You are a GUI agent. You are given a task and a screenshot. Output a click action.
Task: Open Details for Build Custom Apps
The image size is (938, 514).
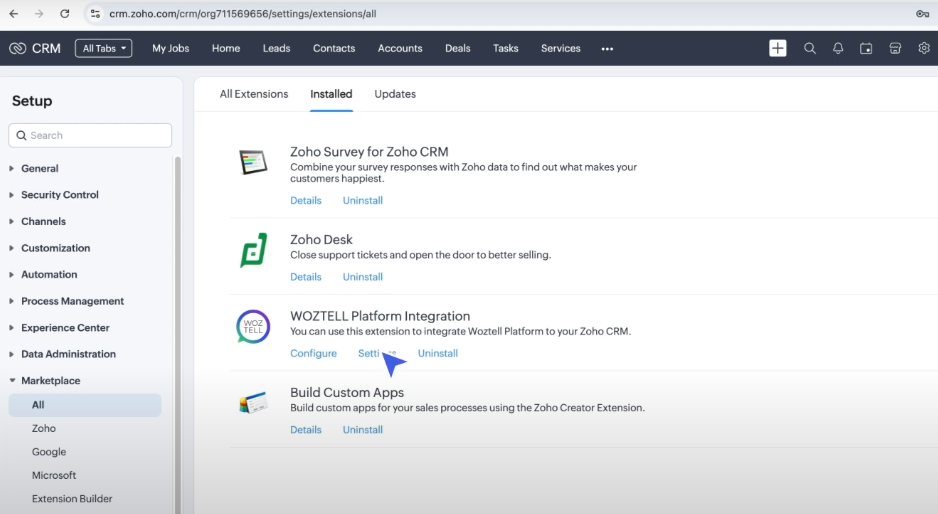(x=306, y=430)
